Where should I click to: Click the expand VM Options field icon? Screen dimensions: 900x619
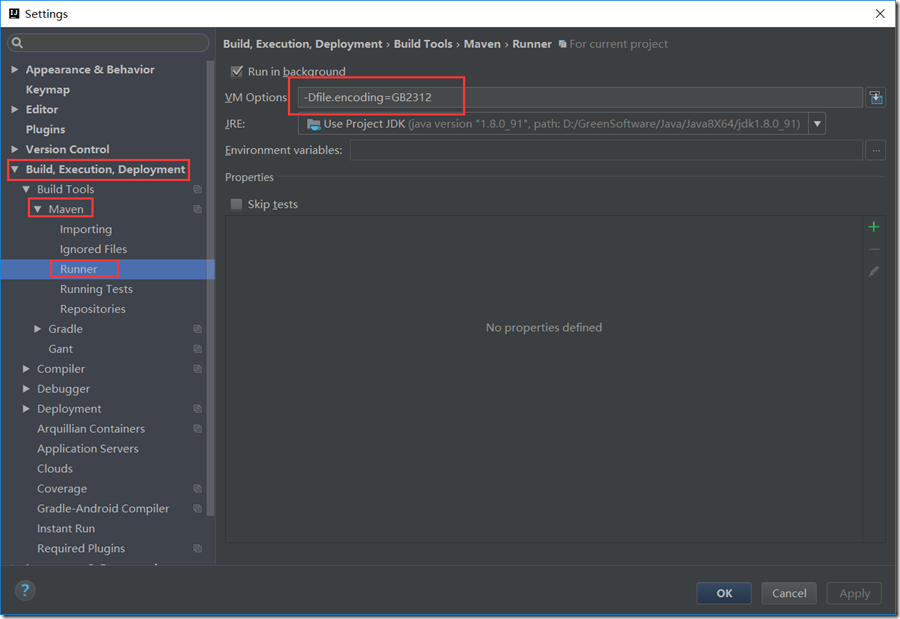876,98
